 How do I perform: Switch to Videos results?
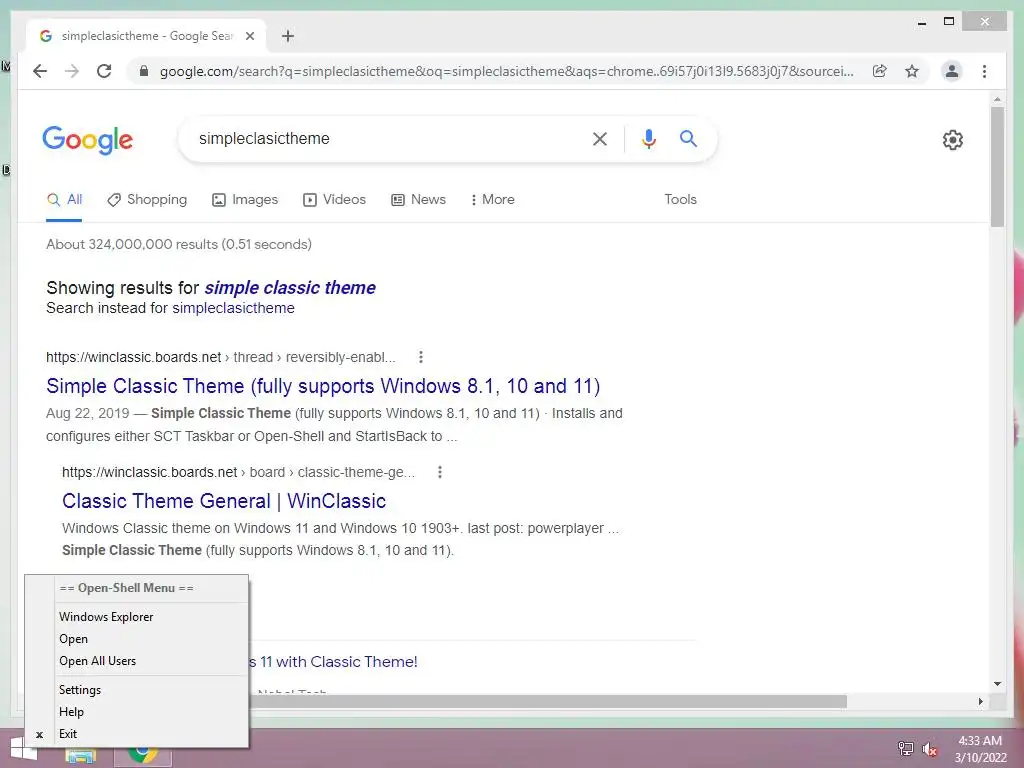click(334, 199)
